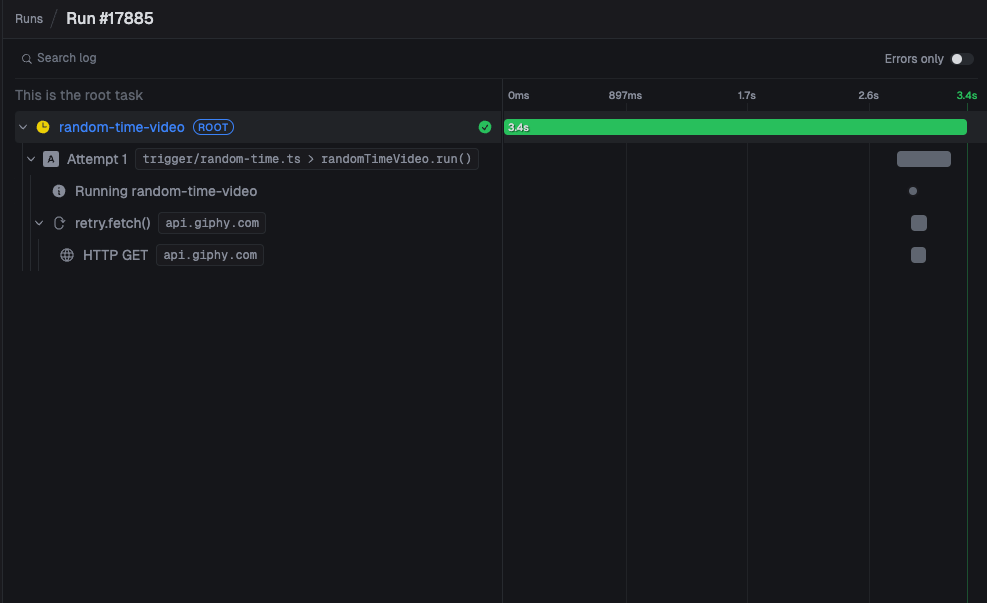987x603 pixels.
Task: Click the 897ms timeline label
Action: [x=625, y=96]
